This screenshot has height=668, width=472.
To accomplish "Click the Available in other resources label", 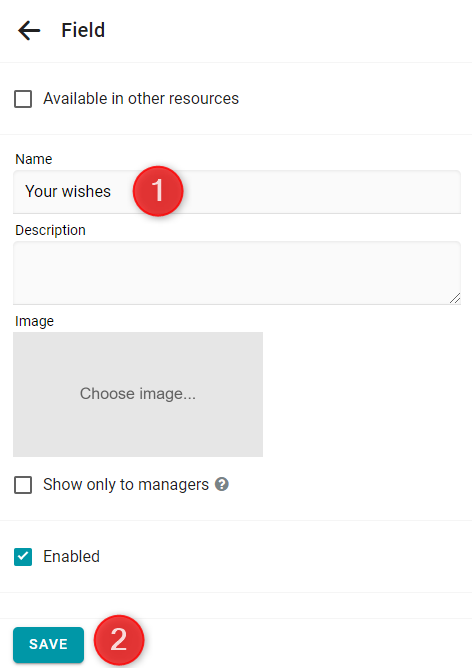I will coord(141,99).
